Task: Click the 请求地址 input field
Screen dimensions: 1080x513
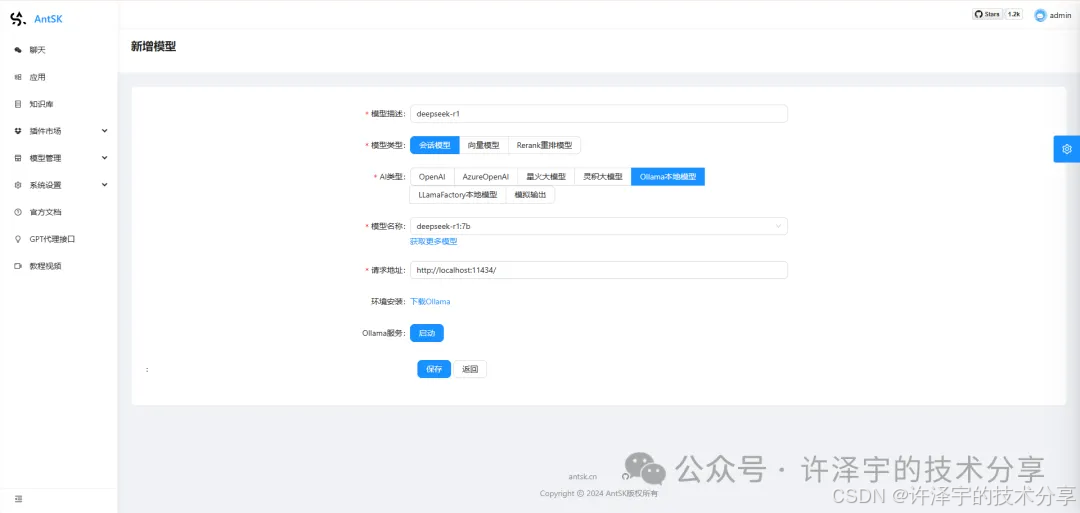Action: click(599, 270)
